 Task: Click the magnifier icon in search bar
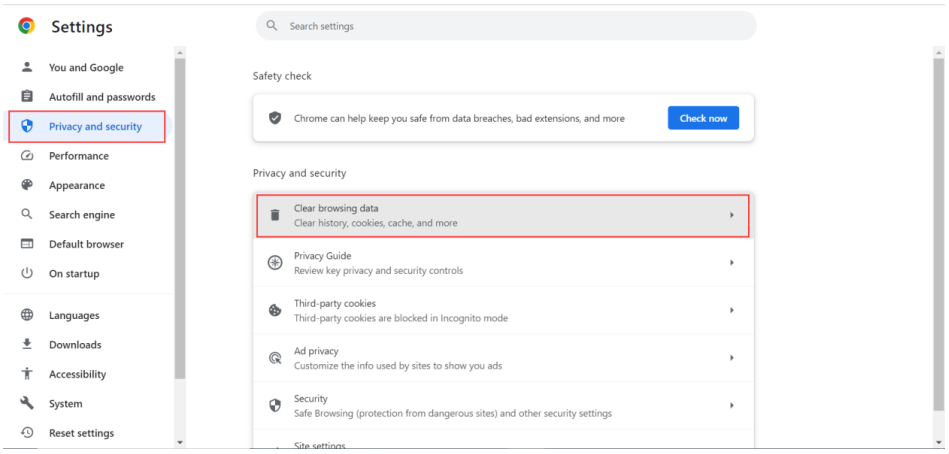click(x=272, y=26)
